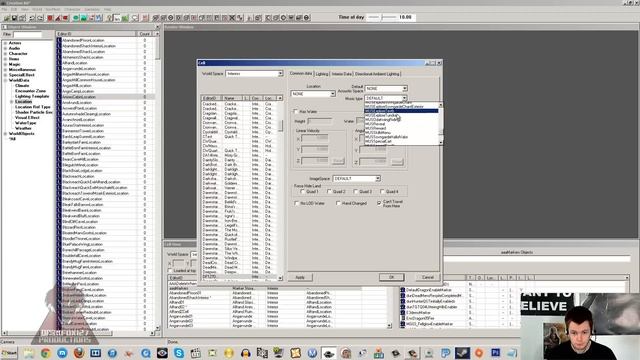Screen dimensions: 640x360
Task: Click the Redo toolbar icon
Action: click(x=40, y=18)
